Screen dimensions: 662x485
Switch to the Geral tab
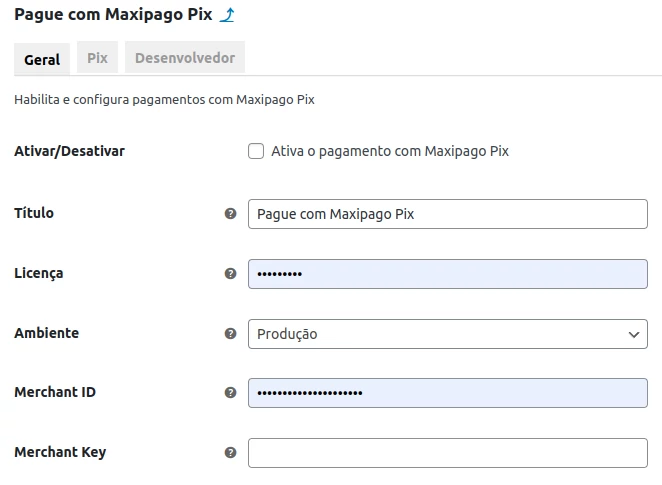pos(42,59)
